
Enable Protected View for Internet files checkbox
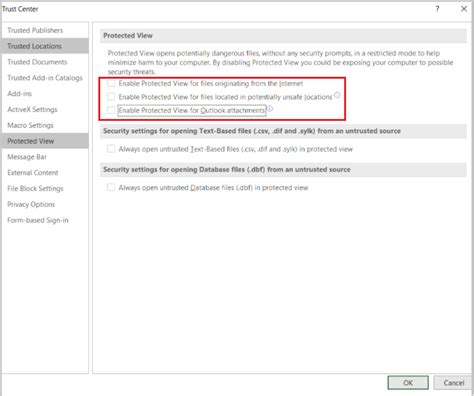pos(111,83)
